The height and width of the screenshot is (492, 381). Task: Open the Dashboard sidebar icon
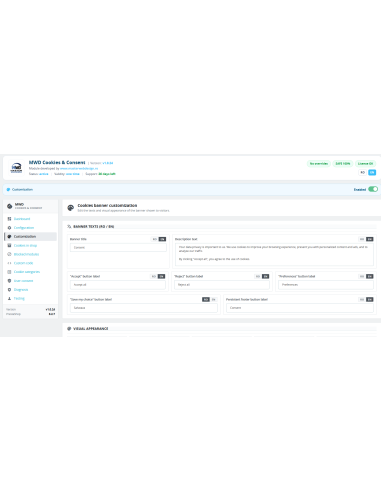(9, 219)
